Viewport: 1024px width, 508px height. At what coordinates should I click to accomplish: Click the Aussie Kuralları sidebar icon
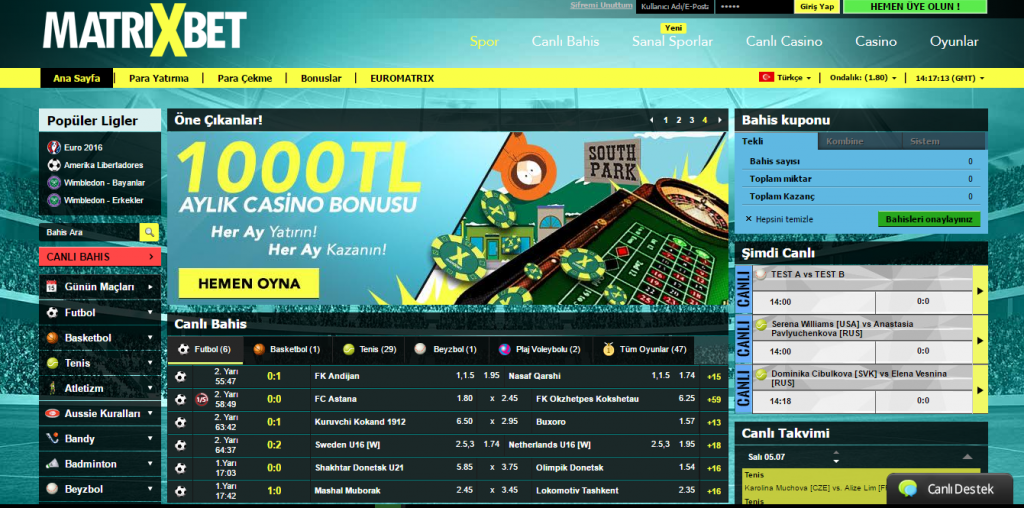pos(52,413)
